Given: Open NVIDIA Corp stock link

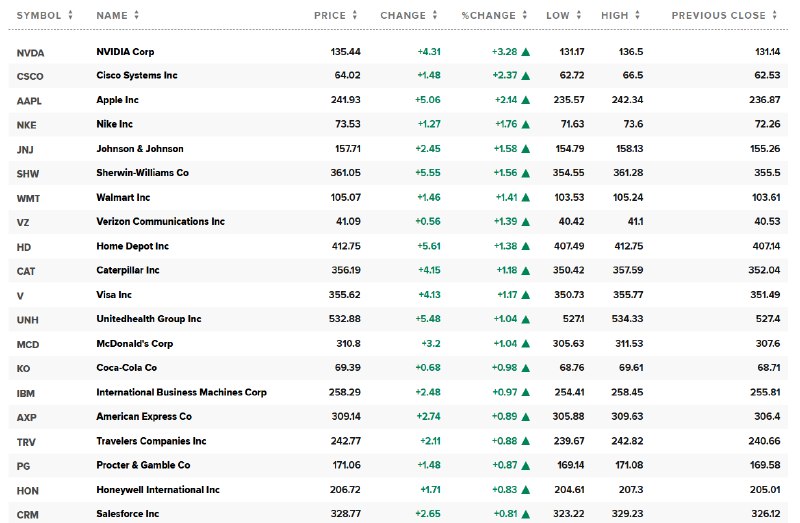Looking at the screenshot, I should coord(125,52).
